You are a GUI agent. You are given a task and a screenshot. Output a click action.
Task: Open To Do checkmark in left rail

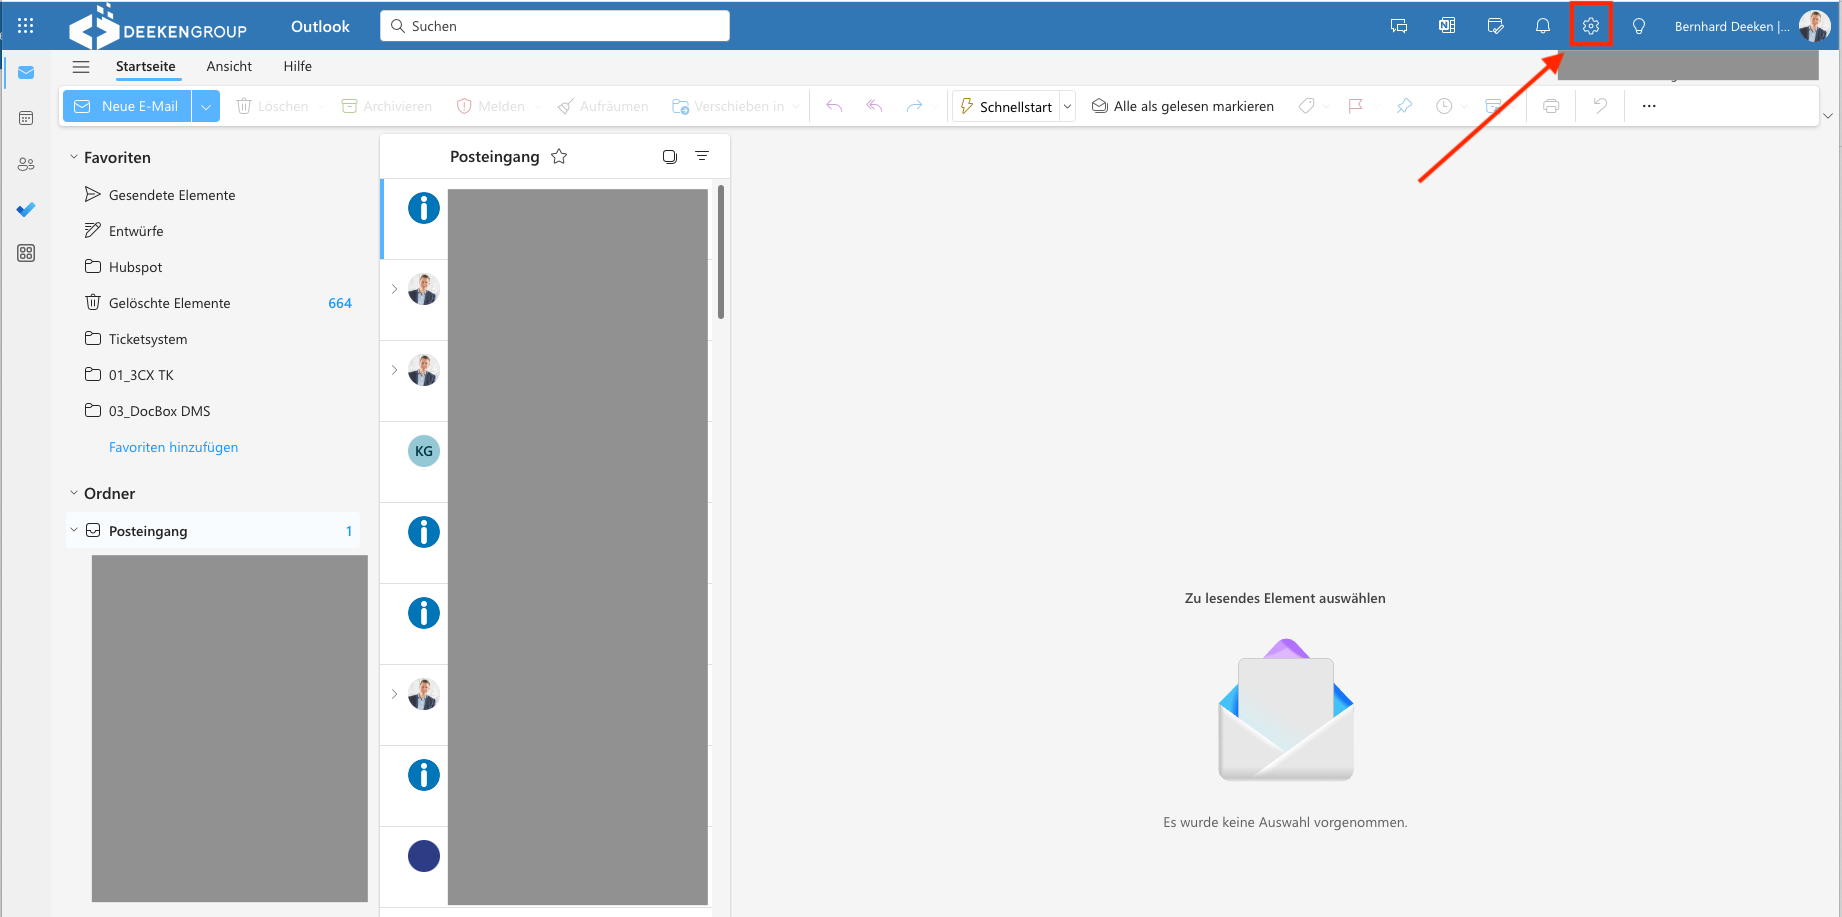(x=26, y=209)
